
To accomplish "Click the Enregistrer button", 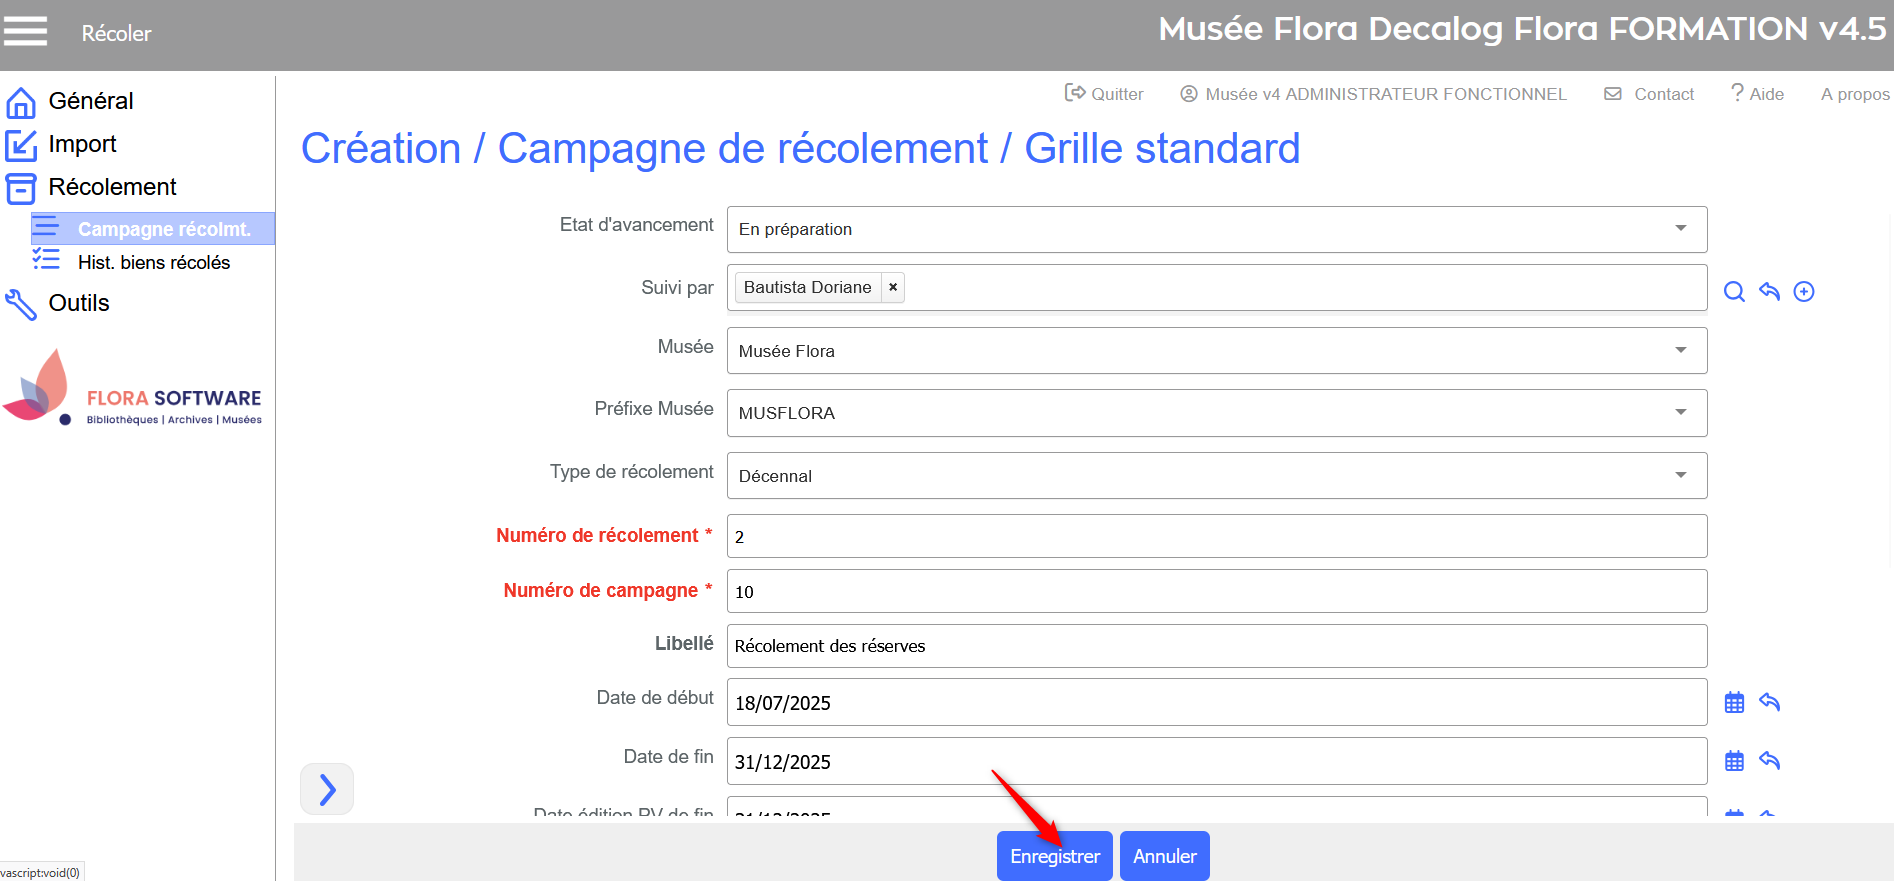I will [x=1054, y=856].
